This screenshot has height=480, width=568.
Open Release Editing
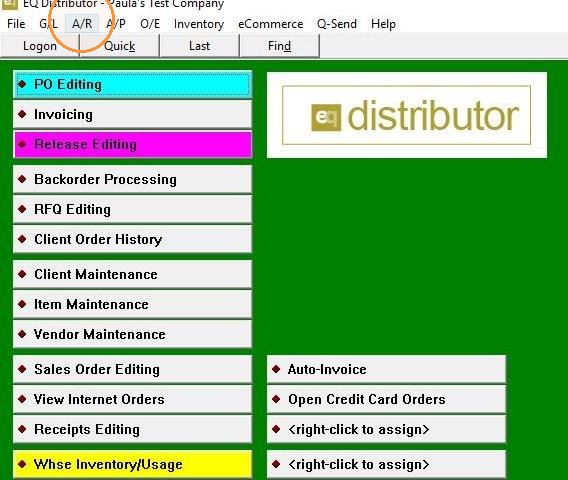pos(132,145)
